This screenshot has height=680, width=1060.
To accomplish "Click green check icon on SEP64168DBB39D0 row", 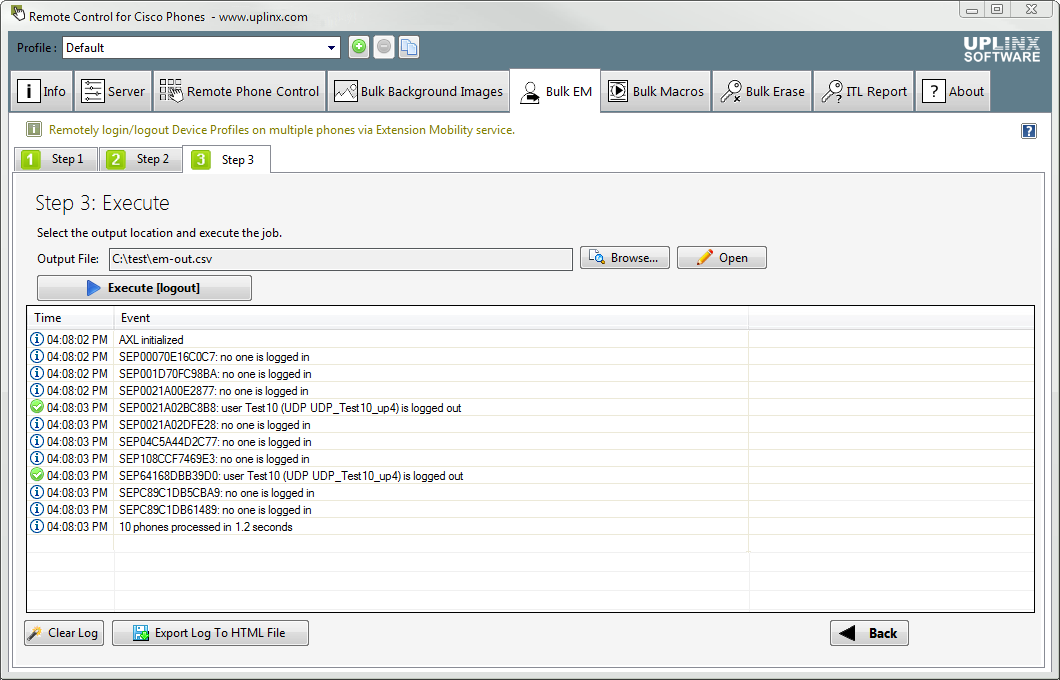I will click(37, 475).
